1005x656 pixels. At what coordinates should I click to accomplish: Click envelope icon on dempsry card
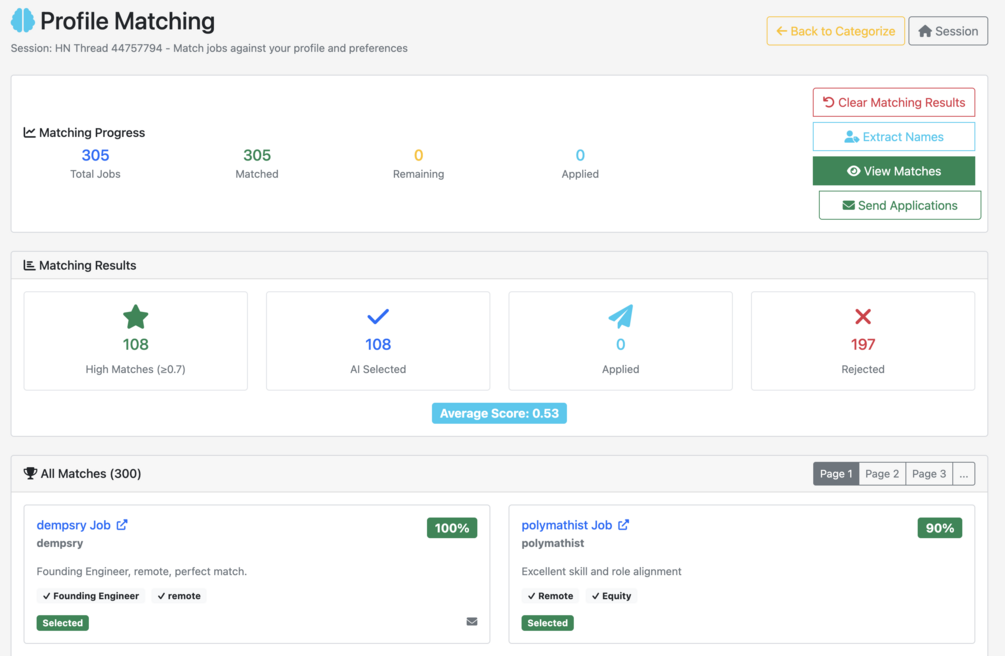(x=472, y=621)
